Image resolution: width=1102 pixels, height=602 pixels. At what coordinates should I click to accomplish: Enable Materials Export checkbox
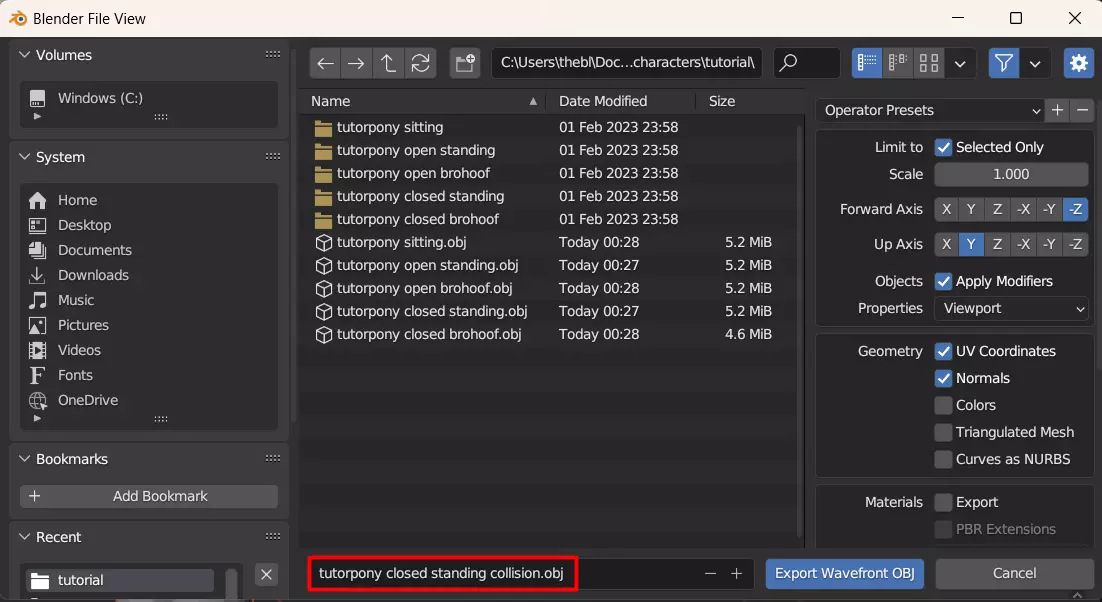pyautogui.click(x=943, y=502)
